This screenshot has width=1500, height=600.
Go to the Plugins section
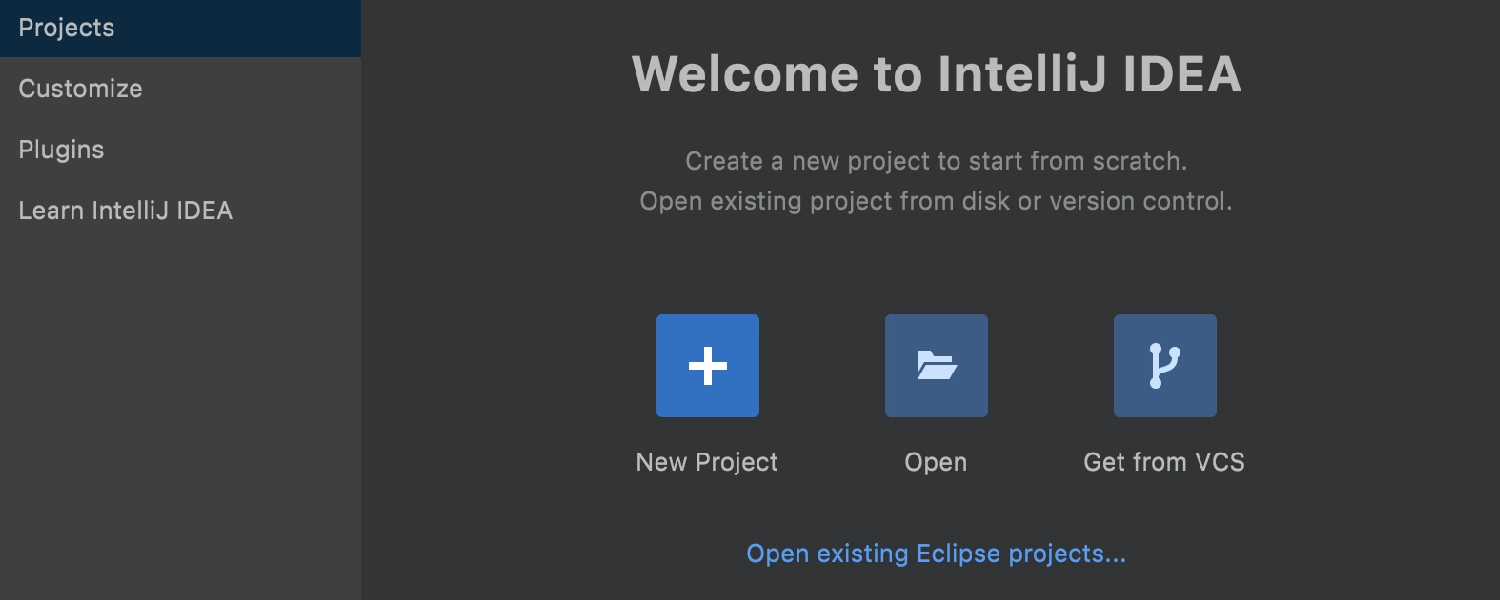[x=180, y=149]
